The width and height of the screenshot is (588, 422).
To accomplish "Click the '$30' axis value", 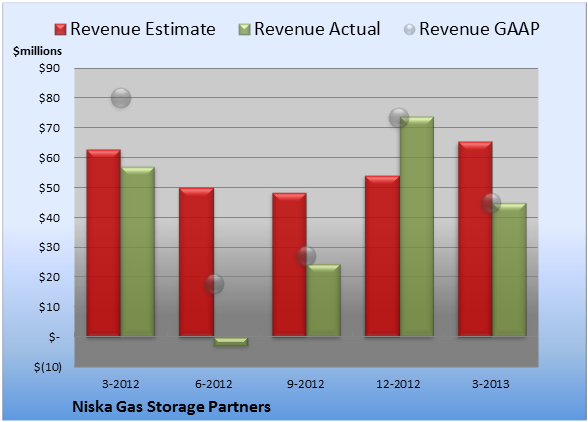I will click(49, 247).
